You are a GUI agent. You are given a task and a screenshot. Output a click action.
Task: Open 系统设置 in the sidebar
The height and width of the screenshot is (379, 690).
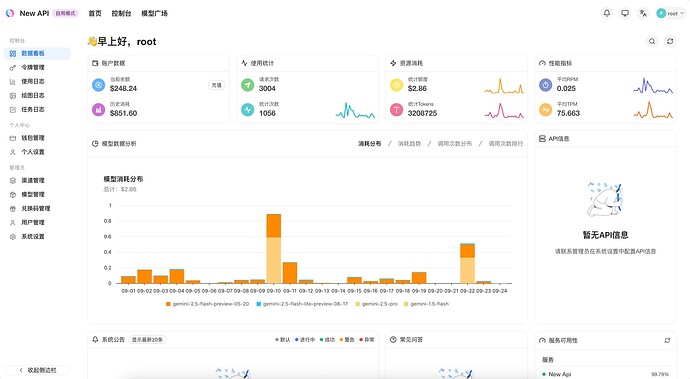coord(37,237)
